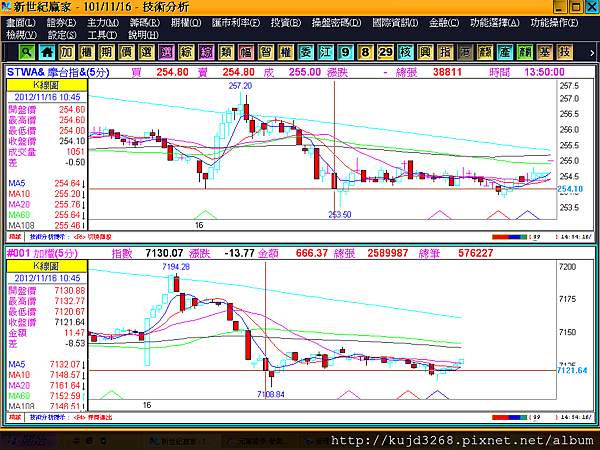Image resolution: width=600 pixels, height=450 pixels.
Task: Click the red 幅 toolbar icon
Action: pyautogui.click(x=246, y=52)
